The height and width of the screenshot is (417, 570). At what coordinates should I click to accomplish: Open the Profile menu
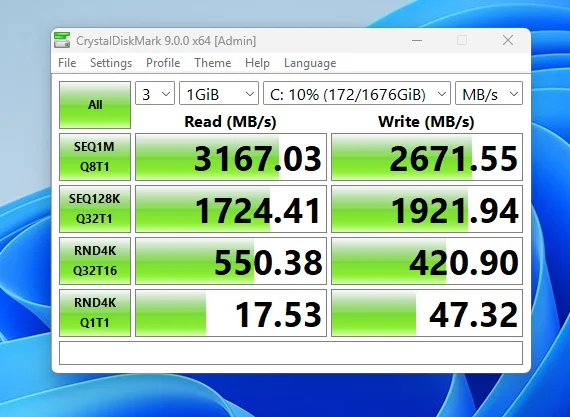[x=163, y=63]
